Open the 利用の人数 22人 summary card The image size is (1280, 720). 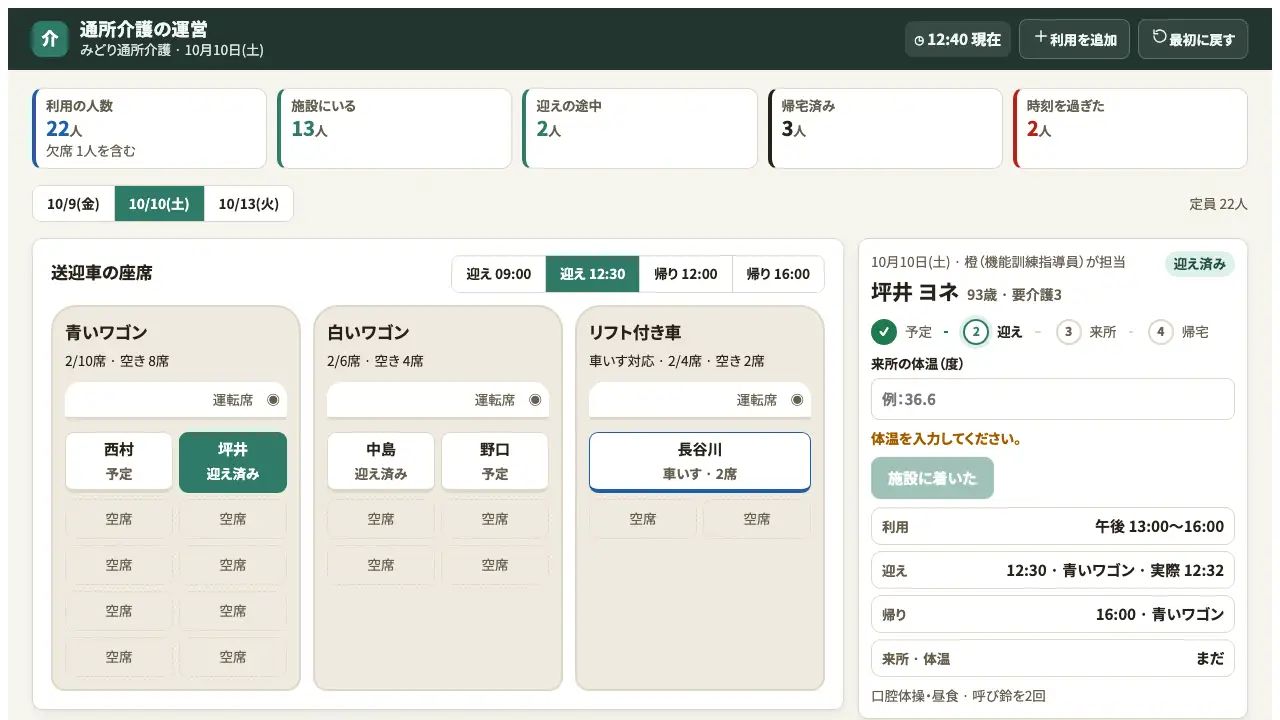pyautogui.click(x=150, y=129)
